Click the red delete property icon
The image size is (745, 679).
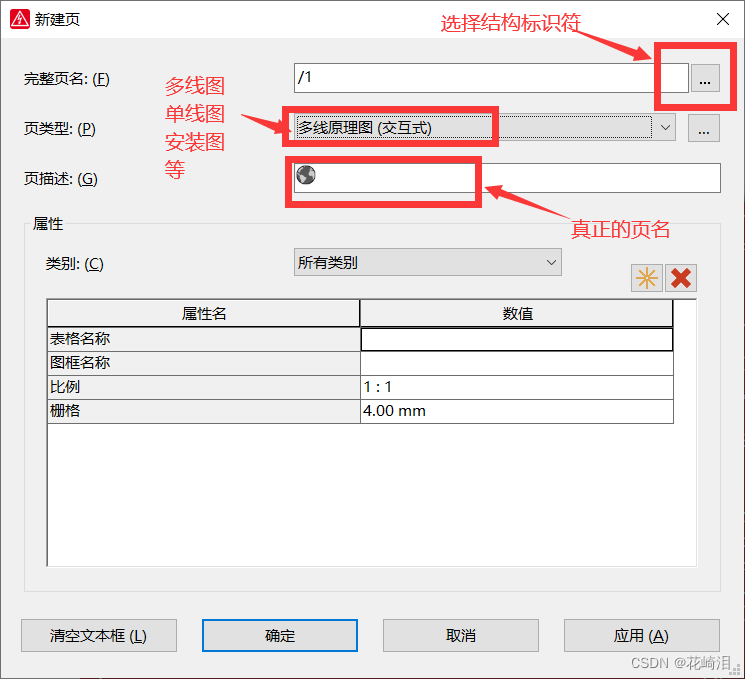tap(681, 278)
